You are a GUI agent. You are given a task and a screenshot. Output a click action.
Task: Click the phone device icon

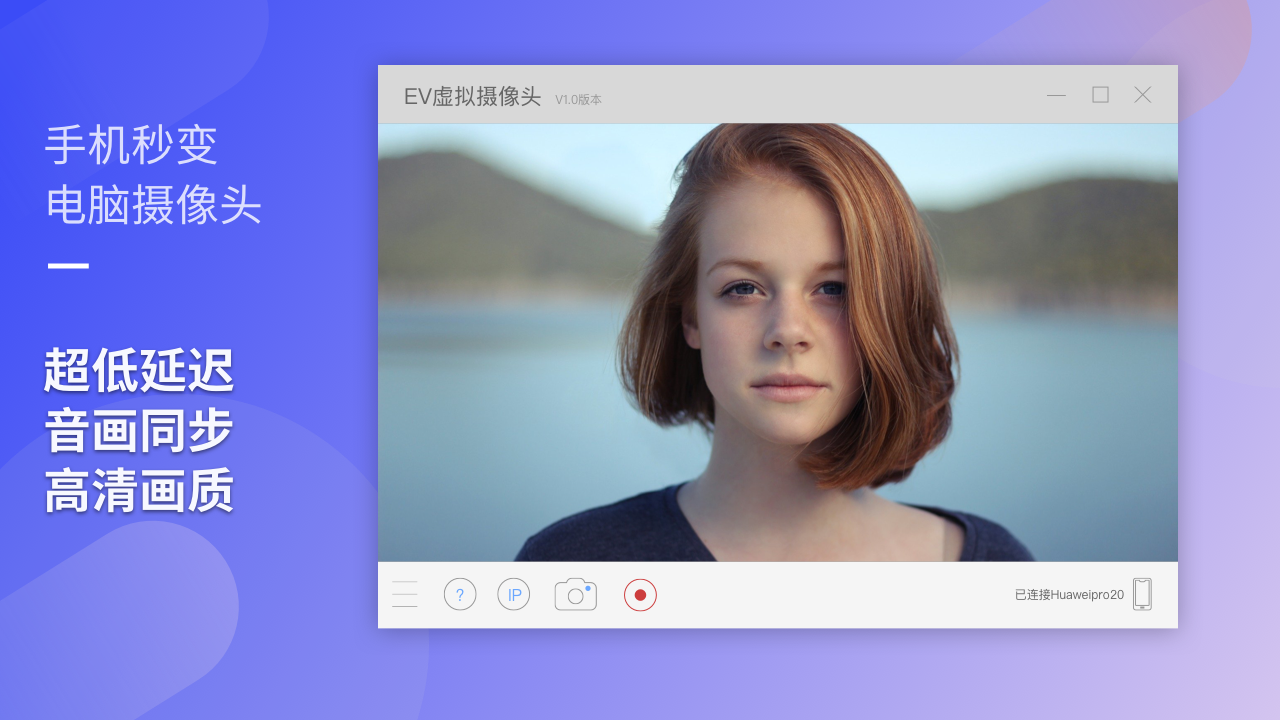(x=1142, y=594)
